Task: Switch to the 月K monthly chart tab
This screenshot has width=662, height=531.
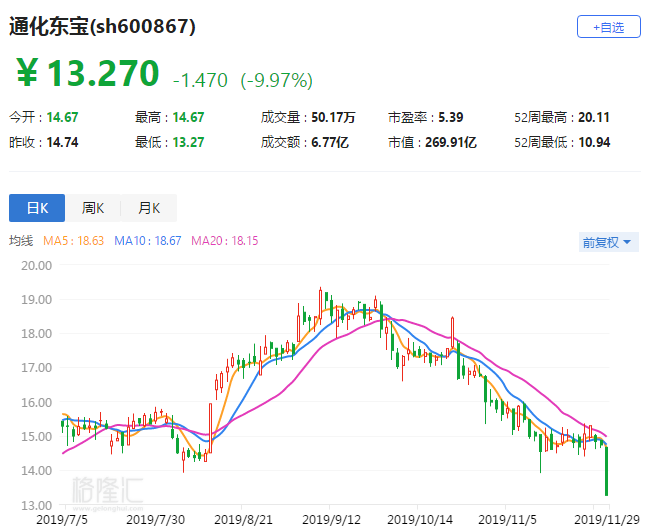Action: pyautogui.click(x=149, y=208)
